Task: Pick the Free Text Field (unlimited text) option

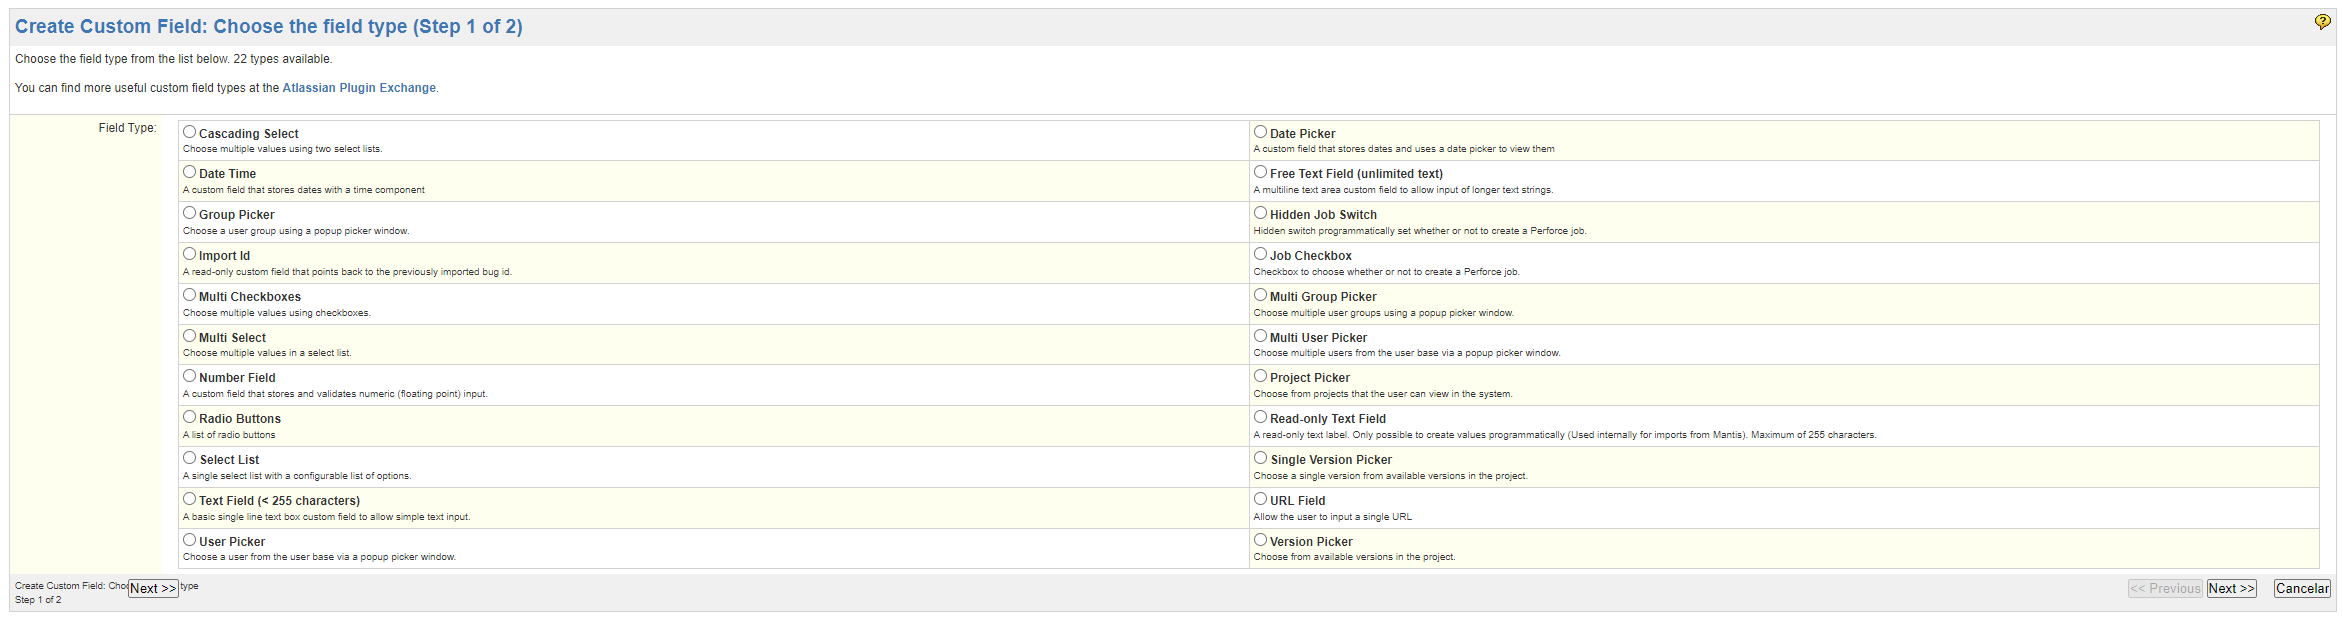Action: (1260, 172)
